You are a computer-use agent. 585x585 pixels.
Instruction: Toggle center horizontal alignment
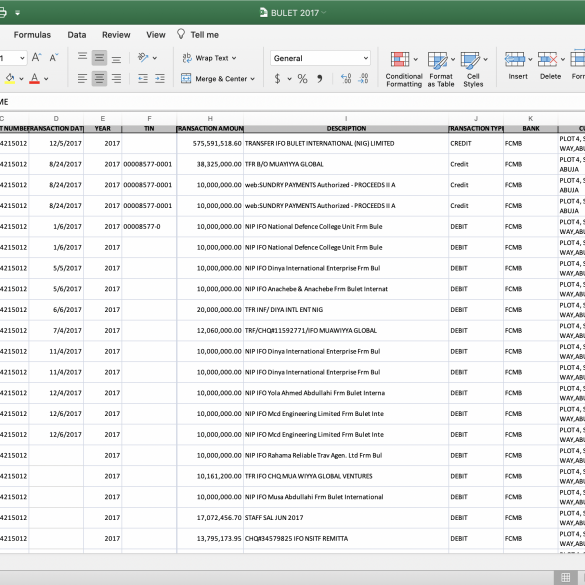click(x=99, y=78)
